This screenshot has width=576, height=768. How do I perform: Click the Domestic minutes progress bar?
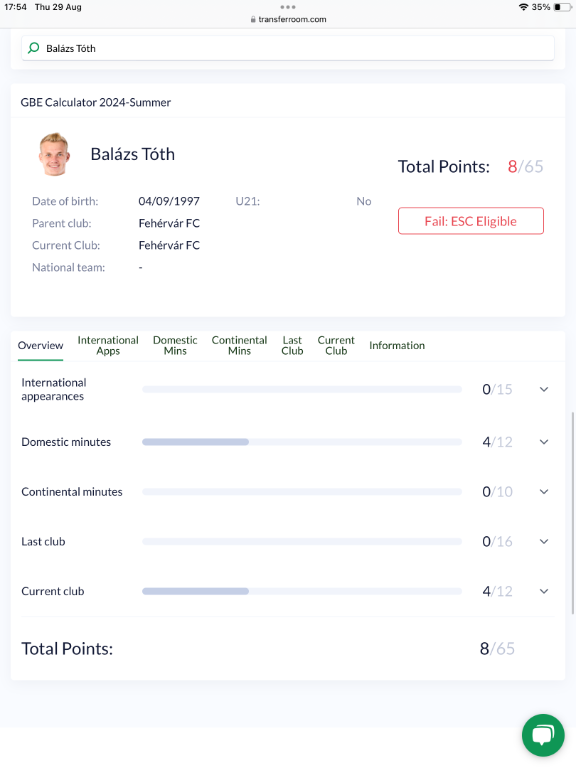[302, 442]
